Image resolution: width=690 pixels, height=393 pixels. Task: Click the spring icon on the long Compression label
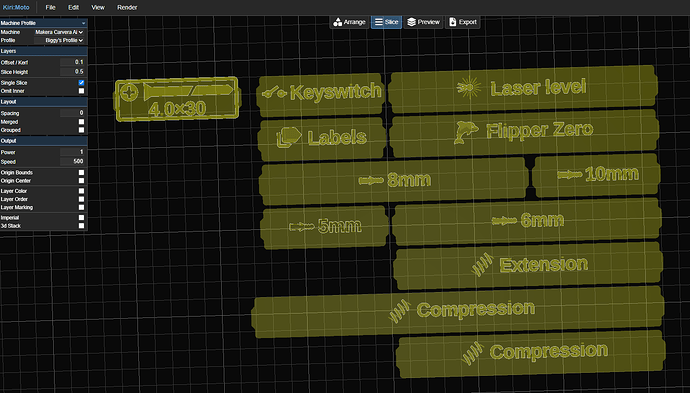[400, 311]
